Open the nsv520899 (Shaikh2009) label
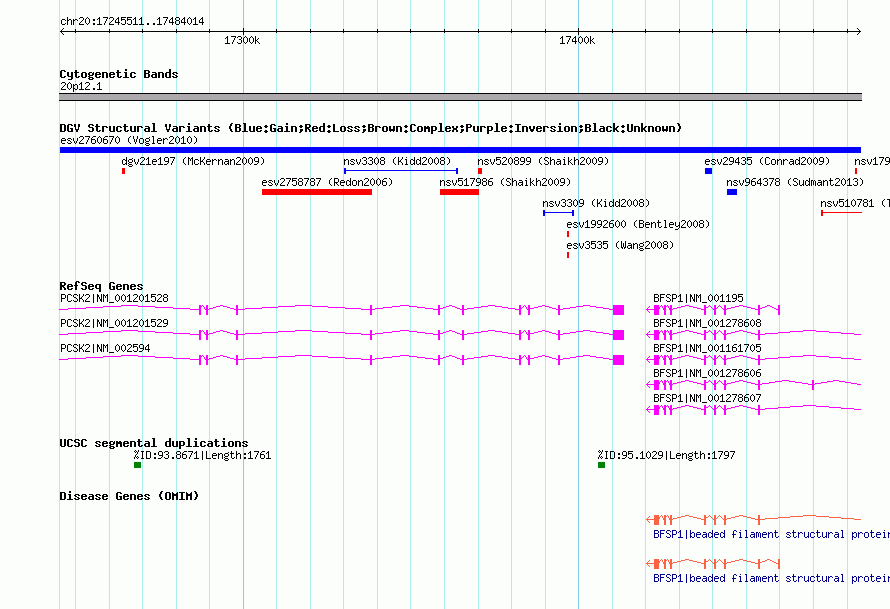Image resolution: width=890 pixels, height=609 pixels. [543, 161]
